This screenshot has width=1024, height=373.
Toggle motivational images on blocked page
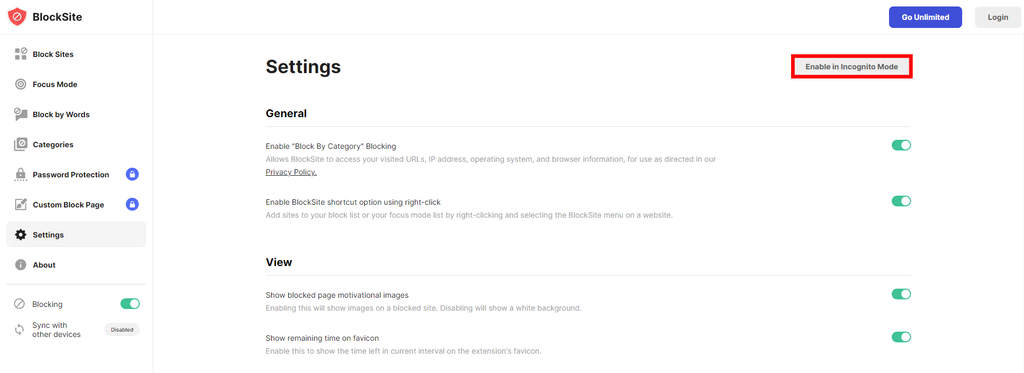click(901, 294)
